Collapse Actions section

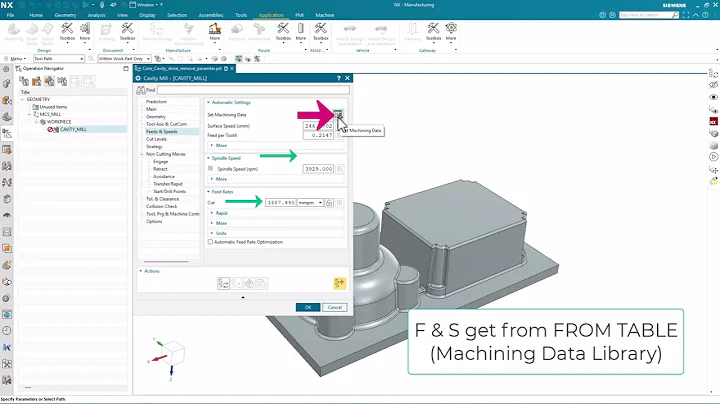(141, 271)
